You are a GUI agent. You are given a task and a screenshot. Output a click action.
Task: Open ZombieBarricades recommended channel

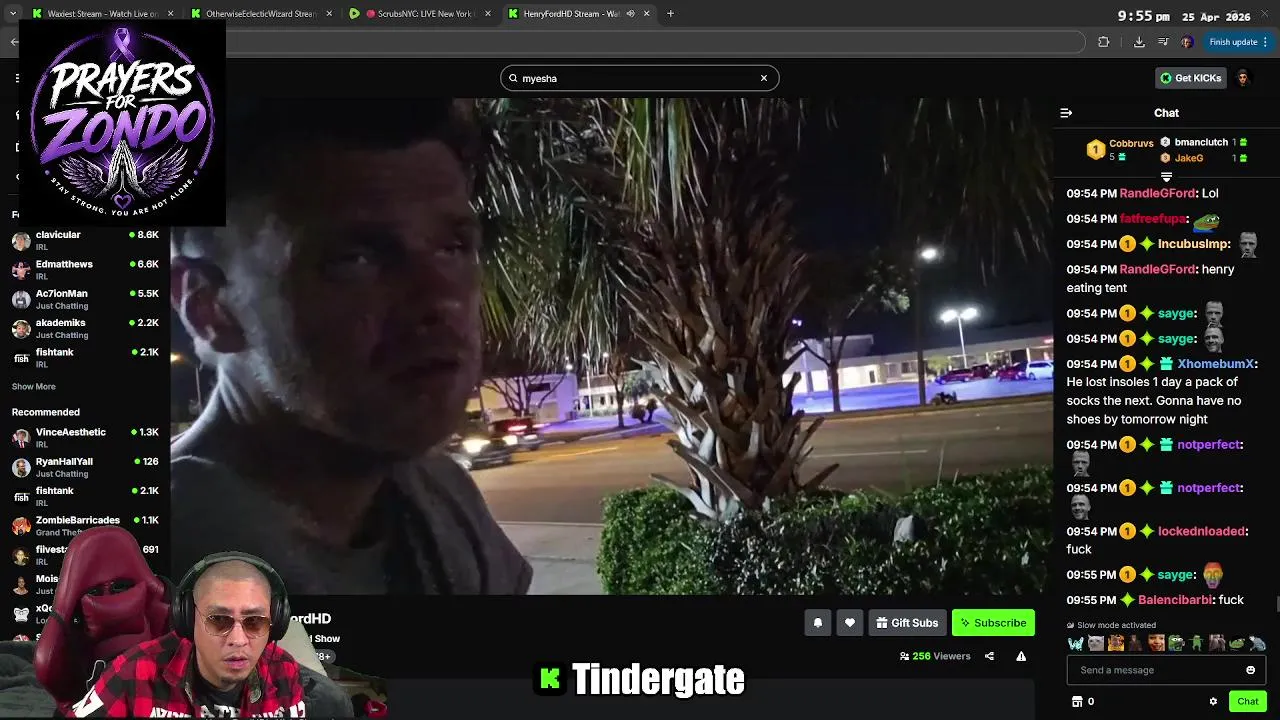pos(85,525)
